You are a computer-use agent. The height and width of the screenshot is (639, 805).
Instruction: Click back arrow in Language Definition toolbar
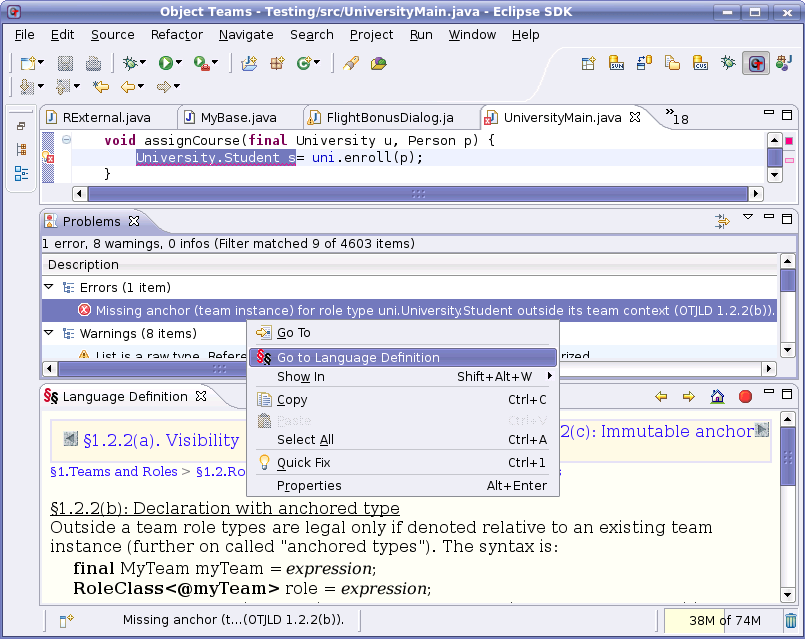pyautogui.click(x=661, y=397)
